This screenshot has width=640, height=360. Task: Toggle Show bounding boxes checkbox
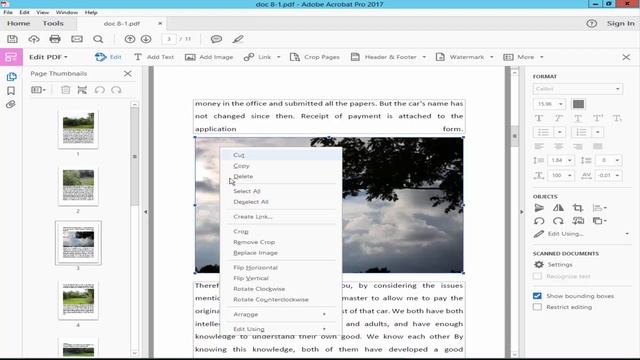tap(537, 296)
